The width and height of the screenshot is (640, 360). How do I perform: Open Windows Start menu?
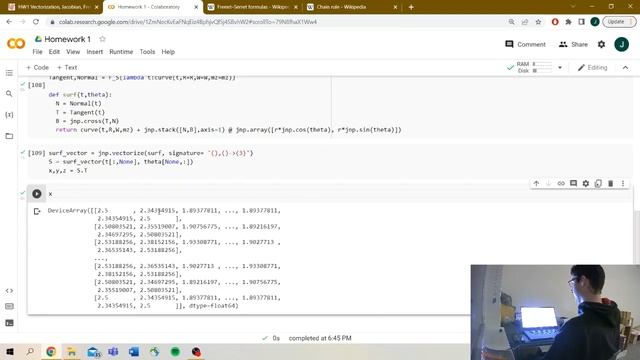pos(9,351)
